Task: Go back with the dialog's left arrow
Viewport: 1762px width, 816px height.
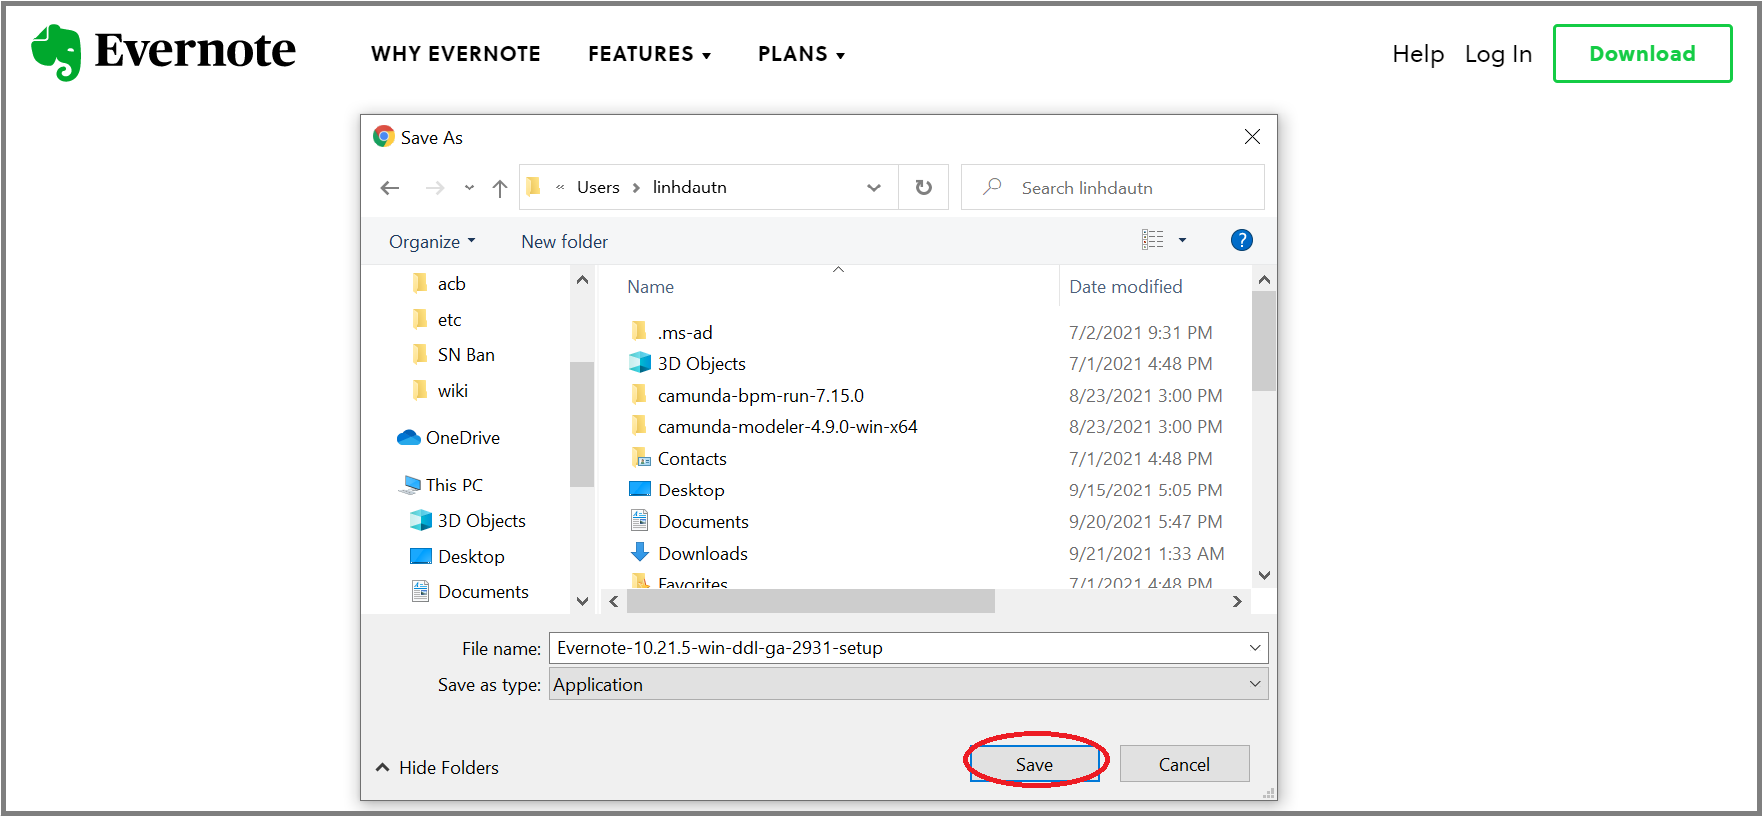Action: (x=390, y=188)
